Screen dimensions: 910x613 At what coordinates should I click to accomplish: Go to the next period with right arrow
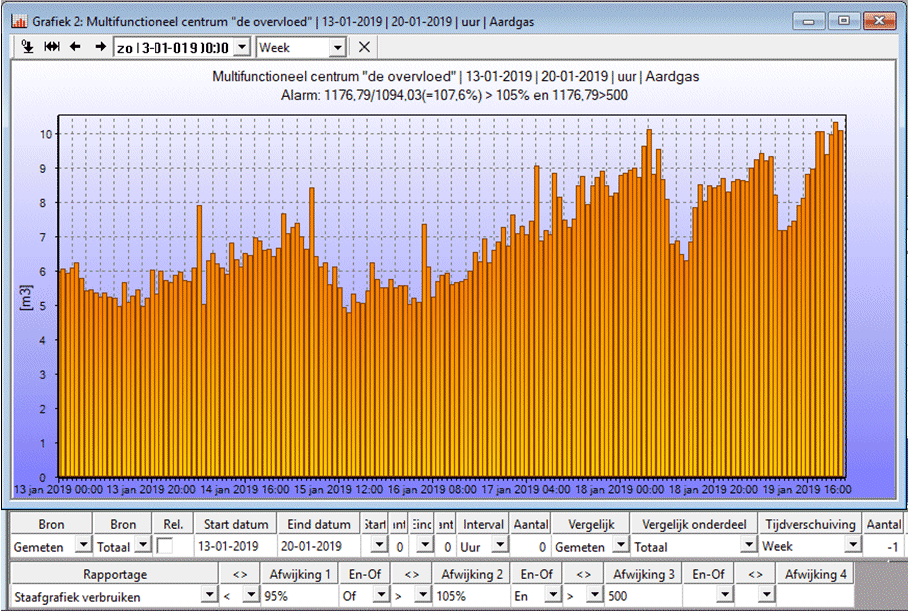coord(100,47)
